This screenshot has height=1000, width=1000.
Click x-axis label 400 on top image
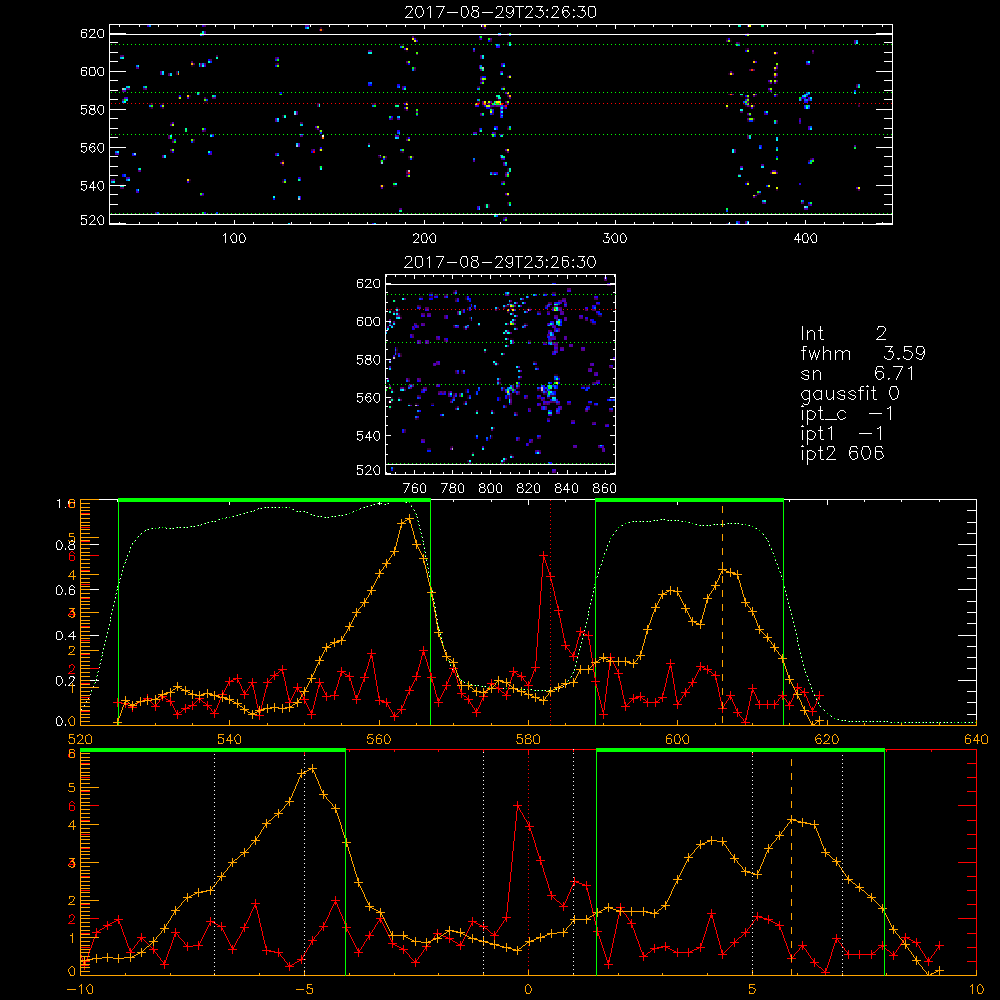point(805,239)
